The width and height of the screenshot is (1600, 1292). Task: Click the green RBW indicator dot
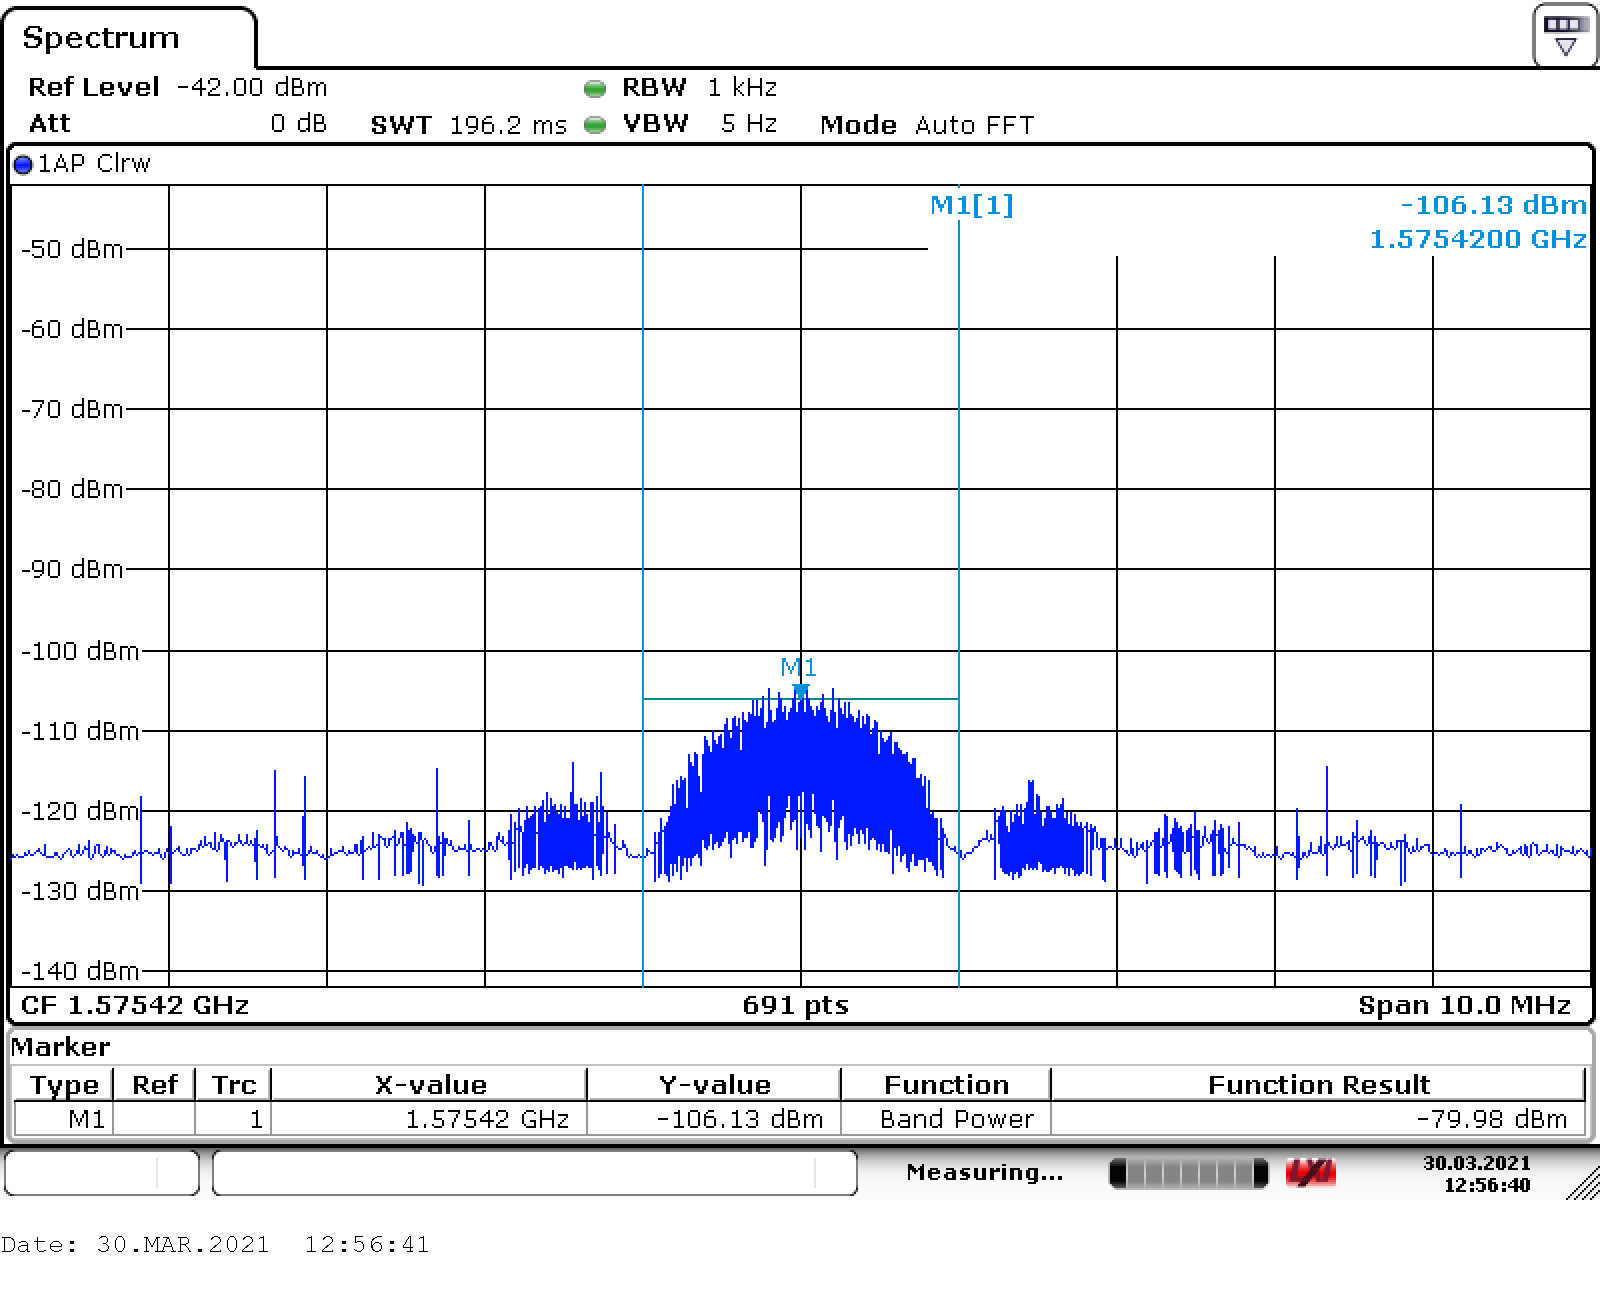tap(595, 89)
